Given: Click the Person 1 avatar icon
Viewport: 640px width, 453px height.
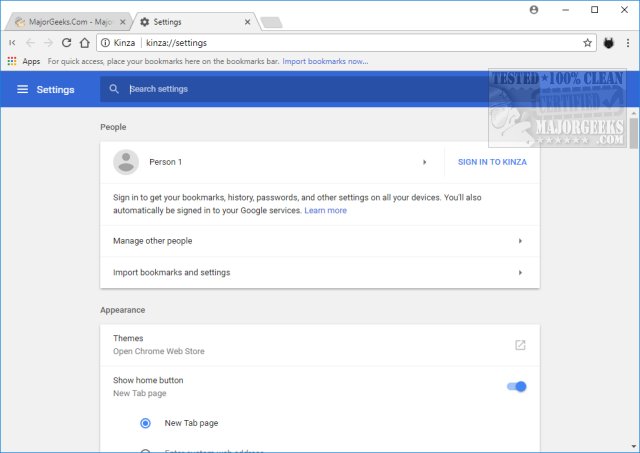Looking at the screenshot, I should 126,162.
